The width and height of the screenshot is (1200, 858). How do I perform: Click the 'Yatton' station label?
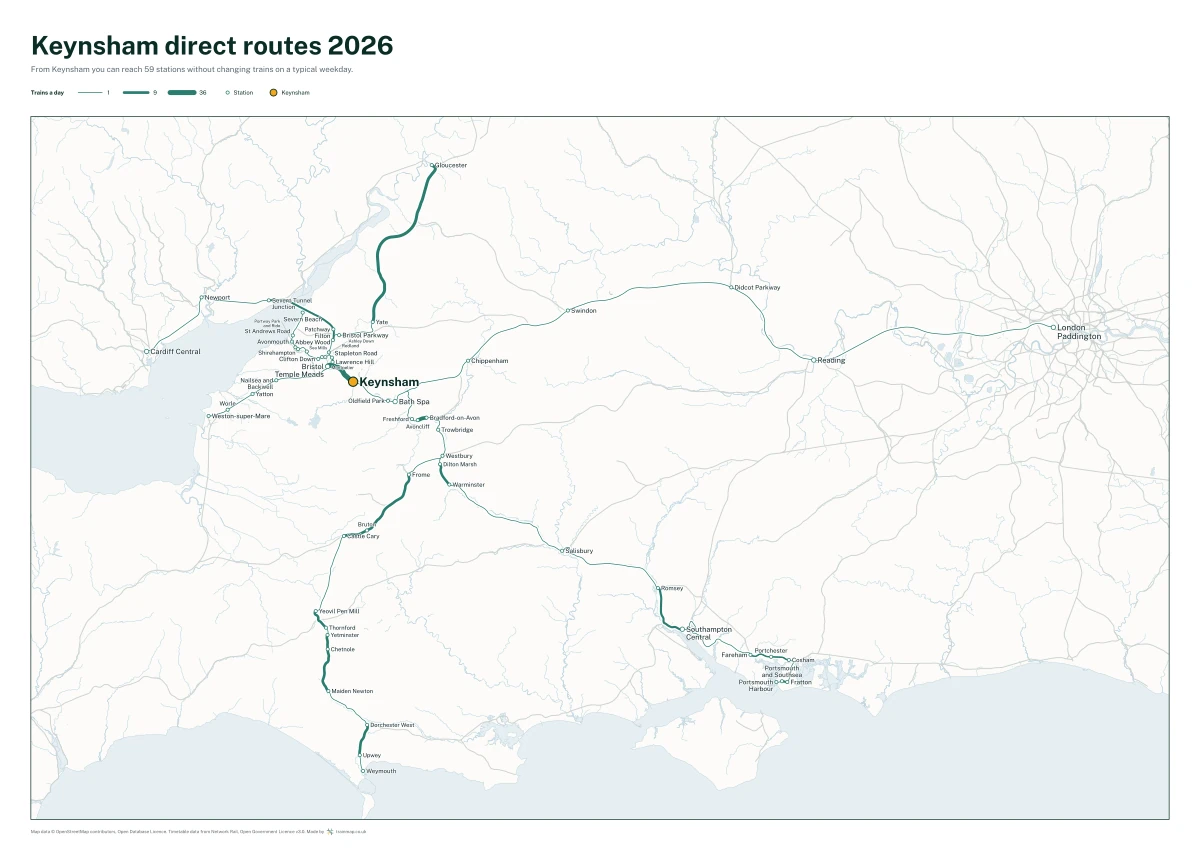click(264, 394)
